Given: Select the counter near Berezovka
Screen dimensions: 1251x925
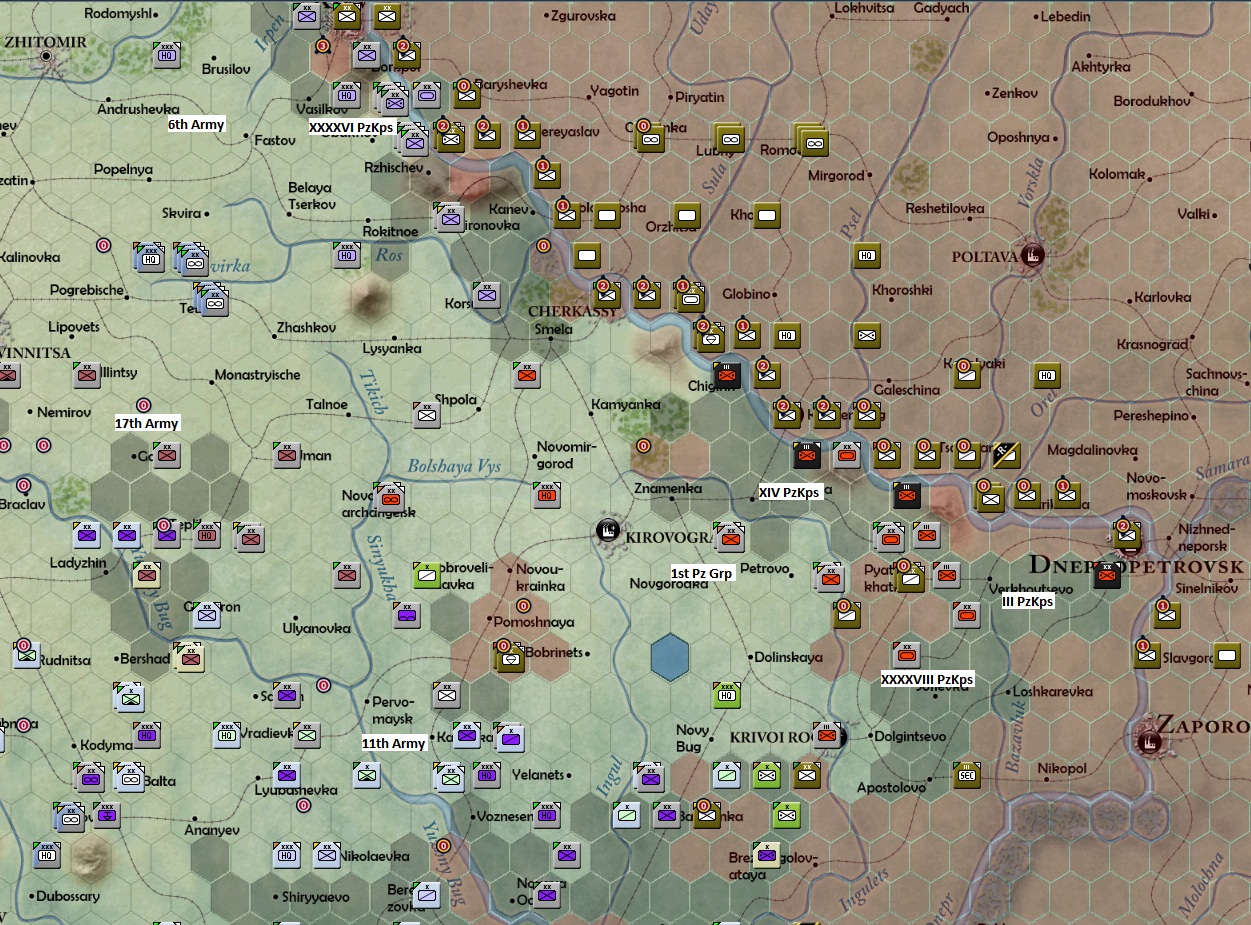Looking at the screenshot, I should [x=427, y=895].
